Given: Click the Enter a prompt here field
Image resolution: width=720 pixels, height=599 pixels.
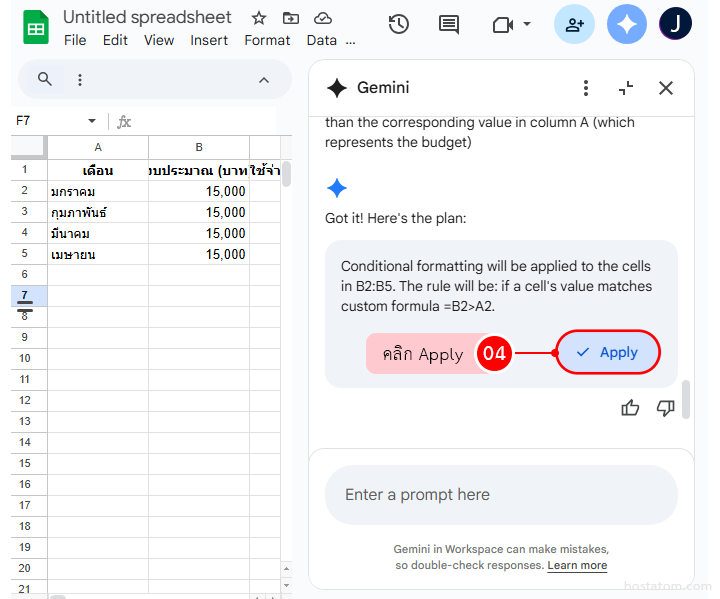Looking at the screenshot, I should 500,494.
